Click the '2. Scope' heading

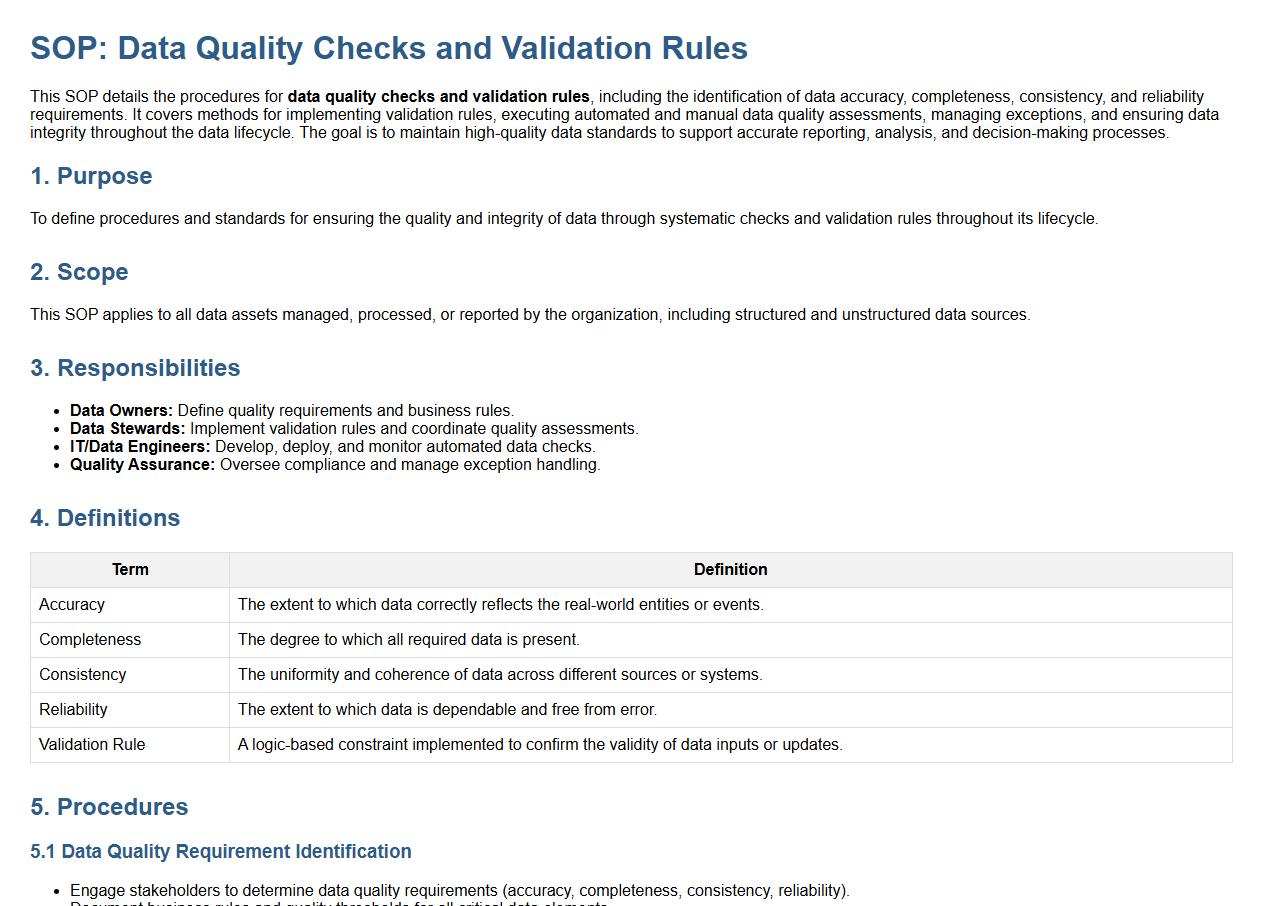click(x=79, y=272)
